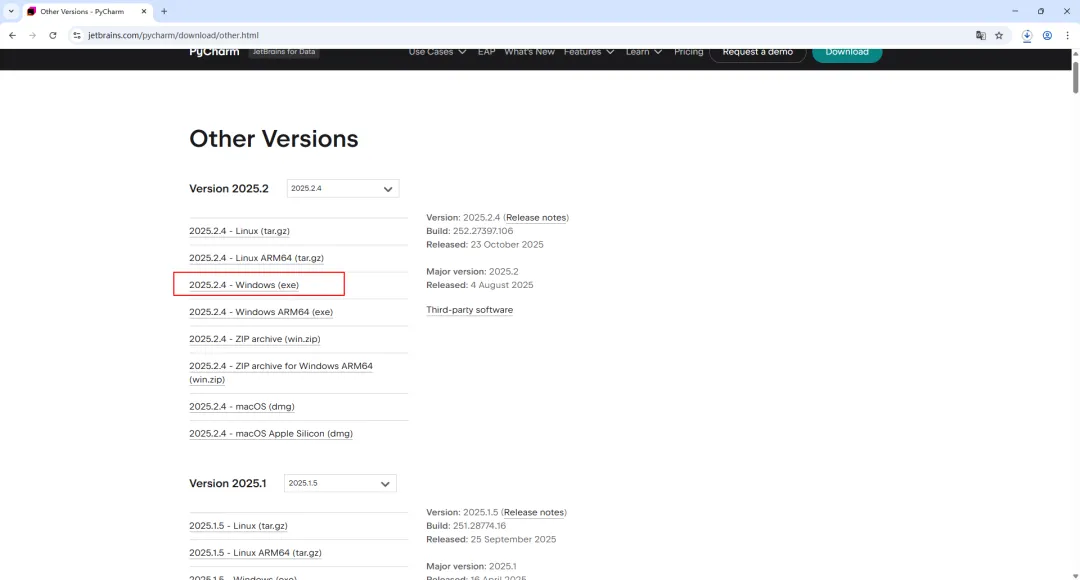Click the teal Download button
Image resolution: width=1080 pixels, height=580 pixels.
[847, 52]
